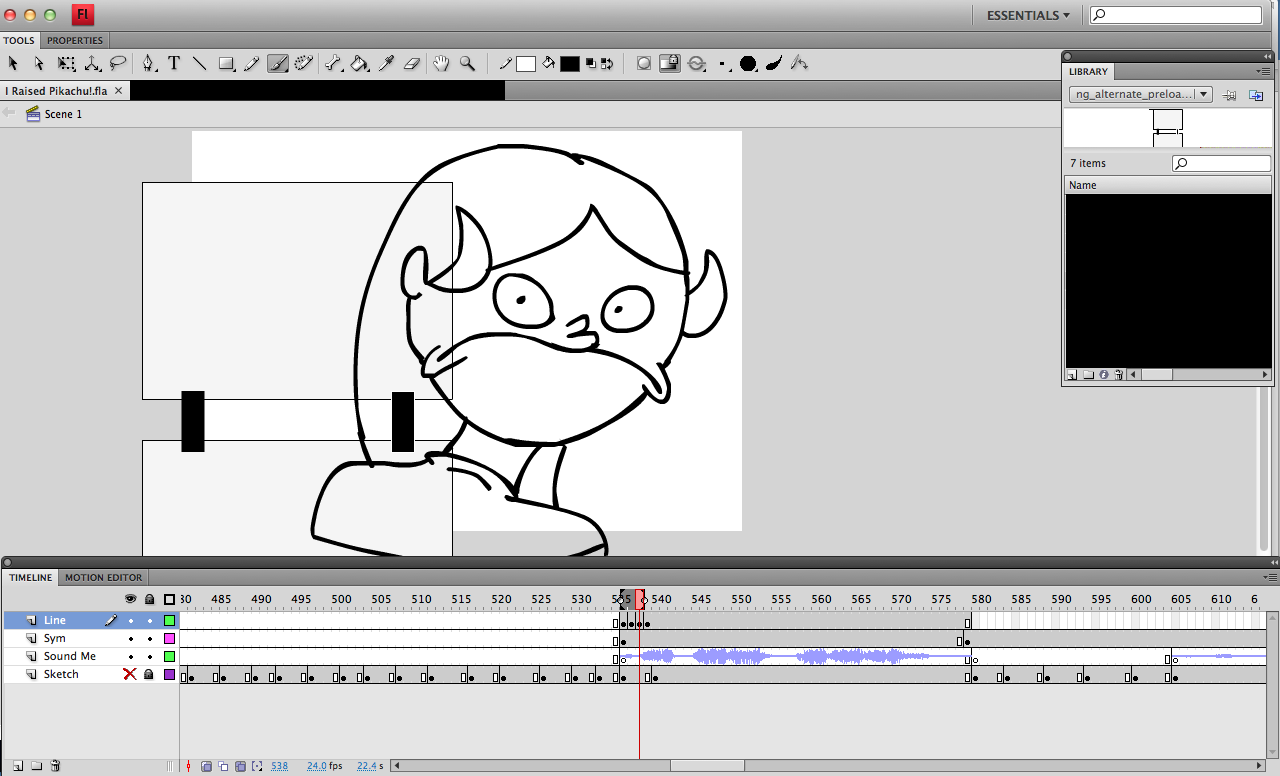Open the brush size dropdown
This screenshot has height=776, width=1280.
[723, 64]
